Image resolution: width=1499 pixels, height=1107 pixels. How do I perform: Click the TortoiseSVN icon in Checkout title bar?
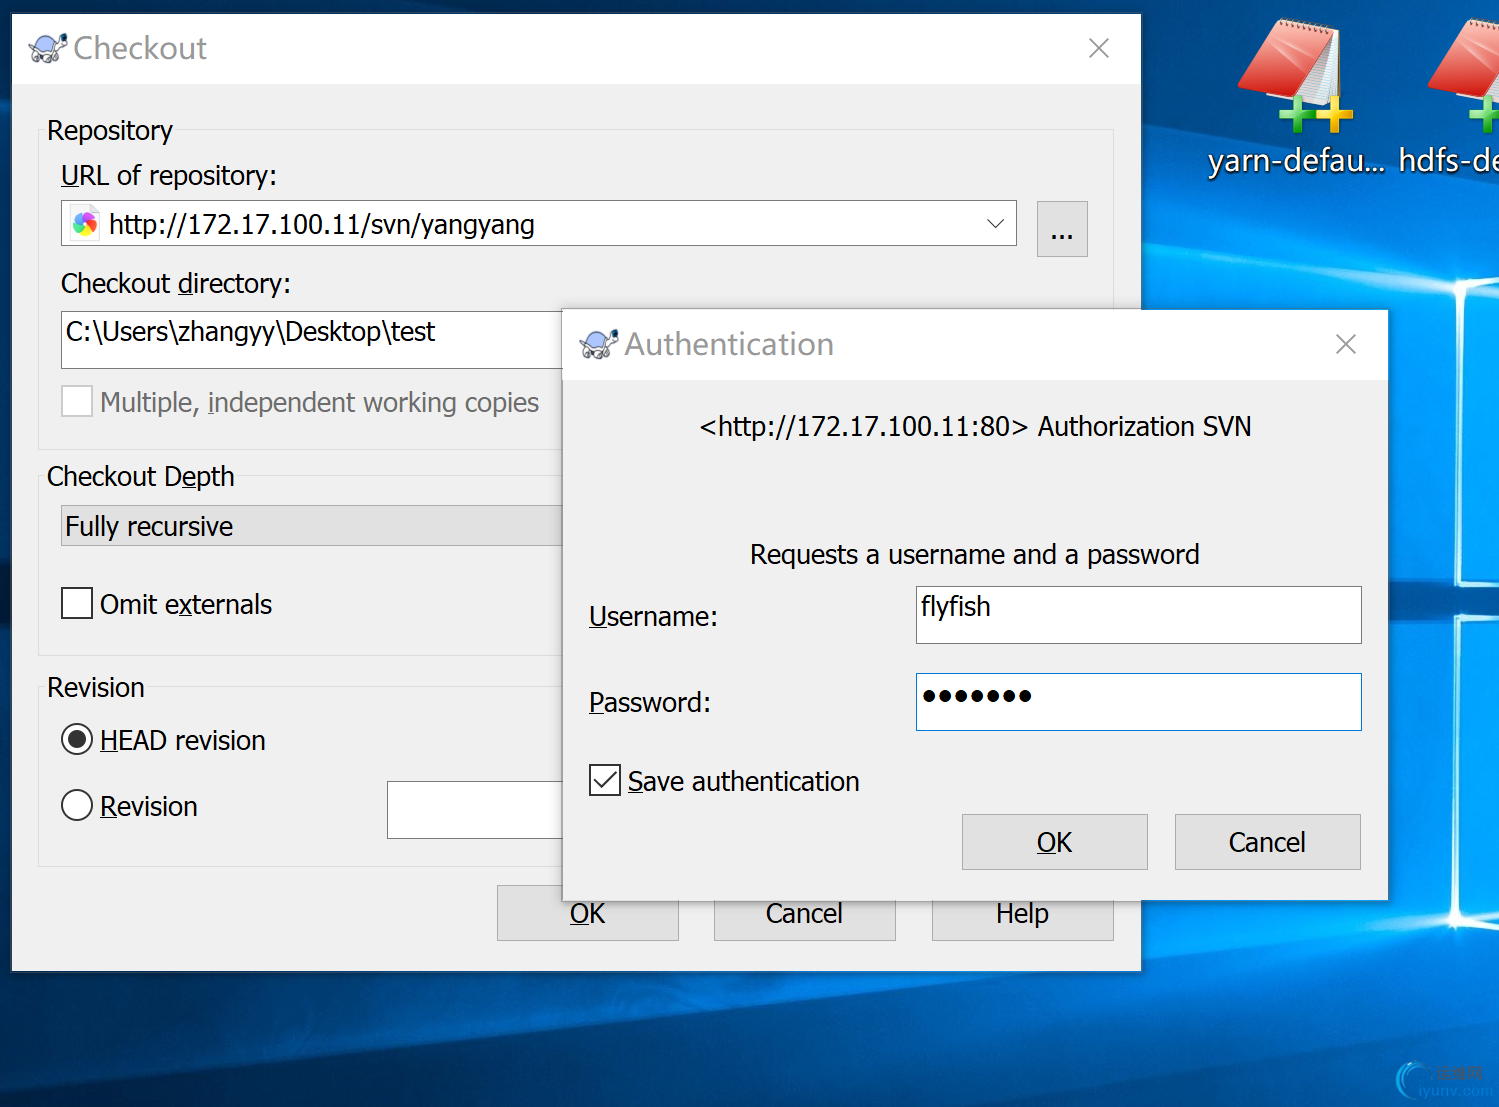pos(47,48)
